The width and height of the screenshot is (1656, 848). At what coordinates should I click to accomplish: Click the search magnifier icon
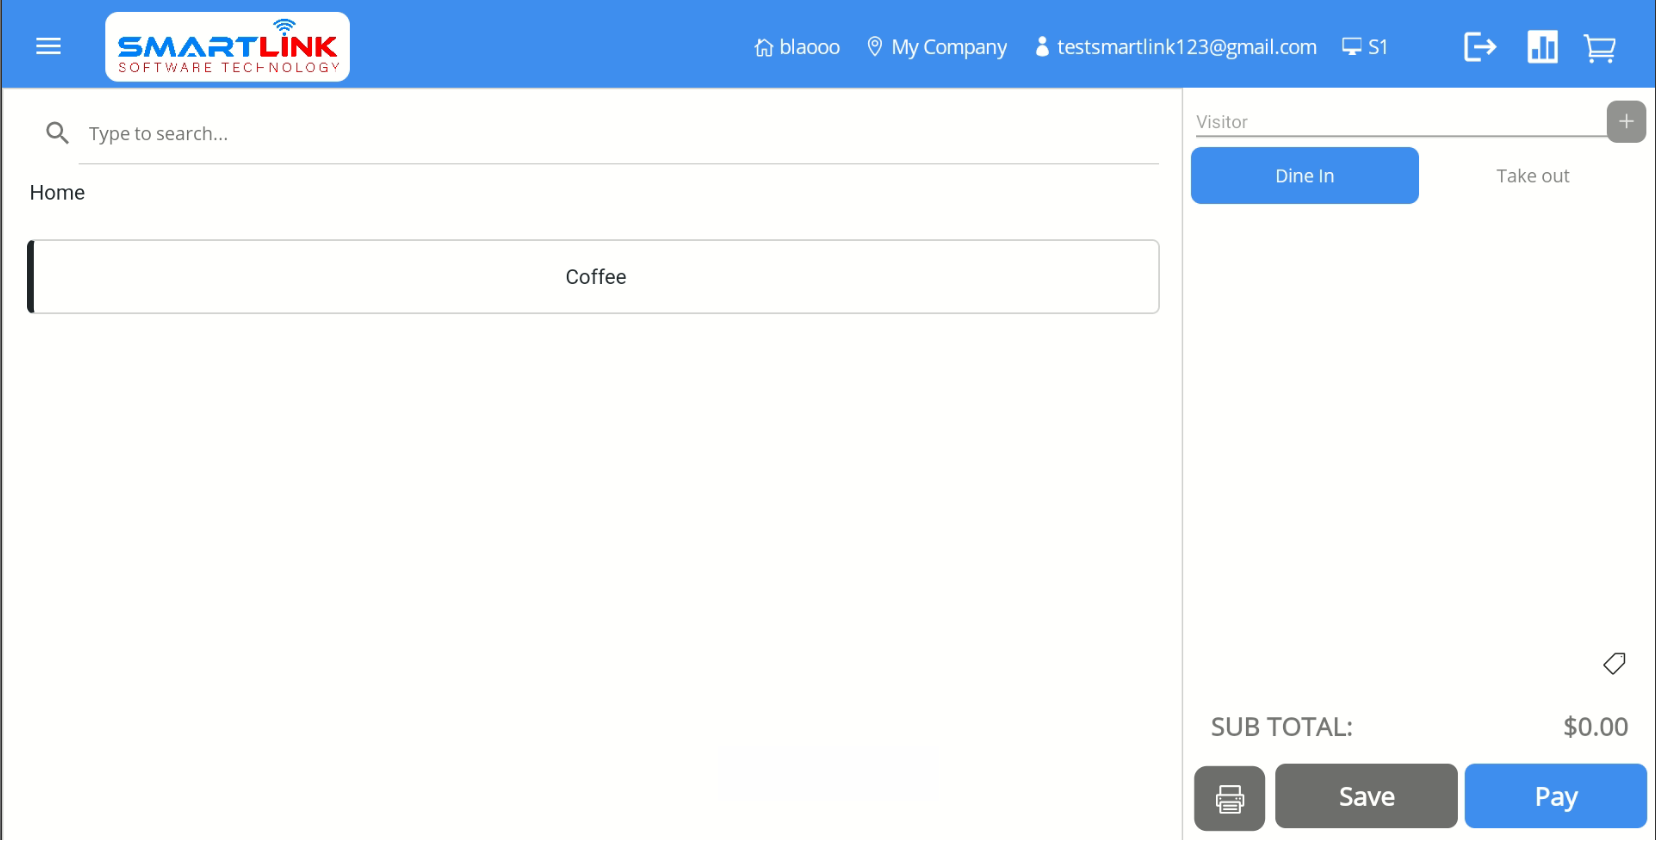coord(57,133)
